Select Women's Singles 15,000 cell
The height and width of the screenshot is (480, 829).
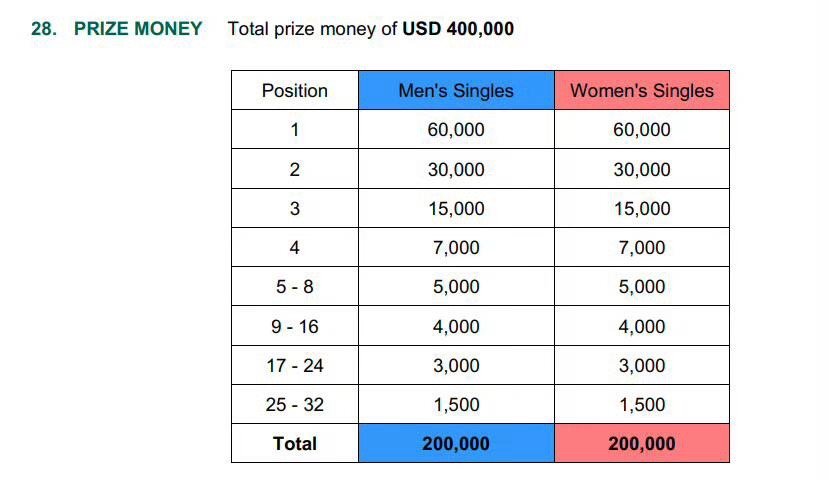tap(642, 208)
